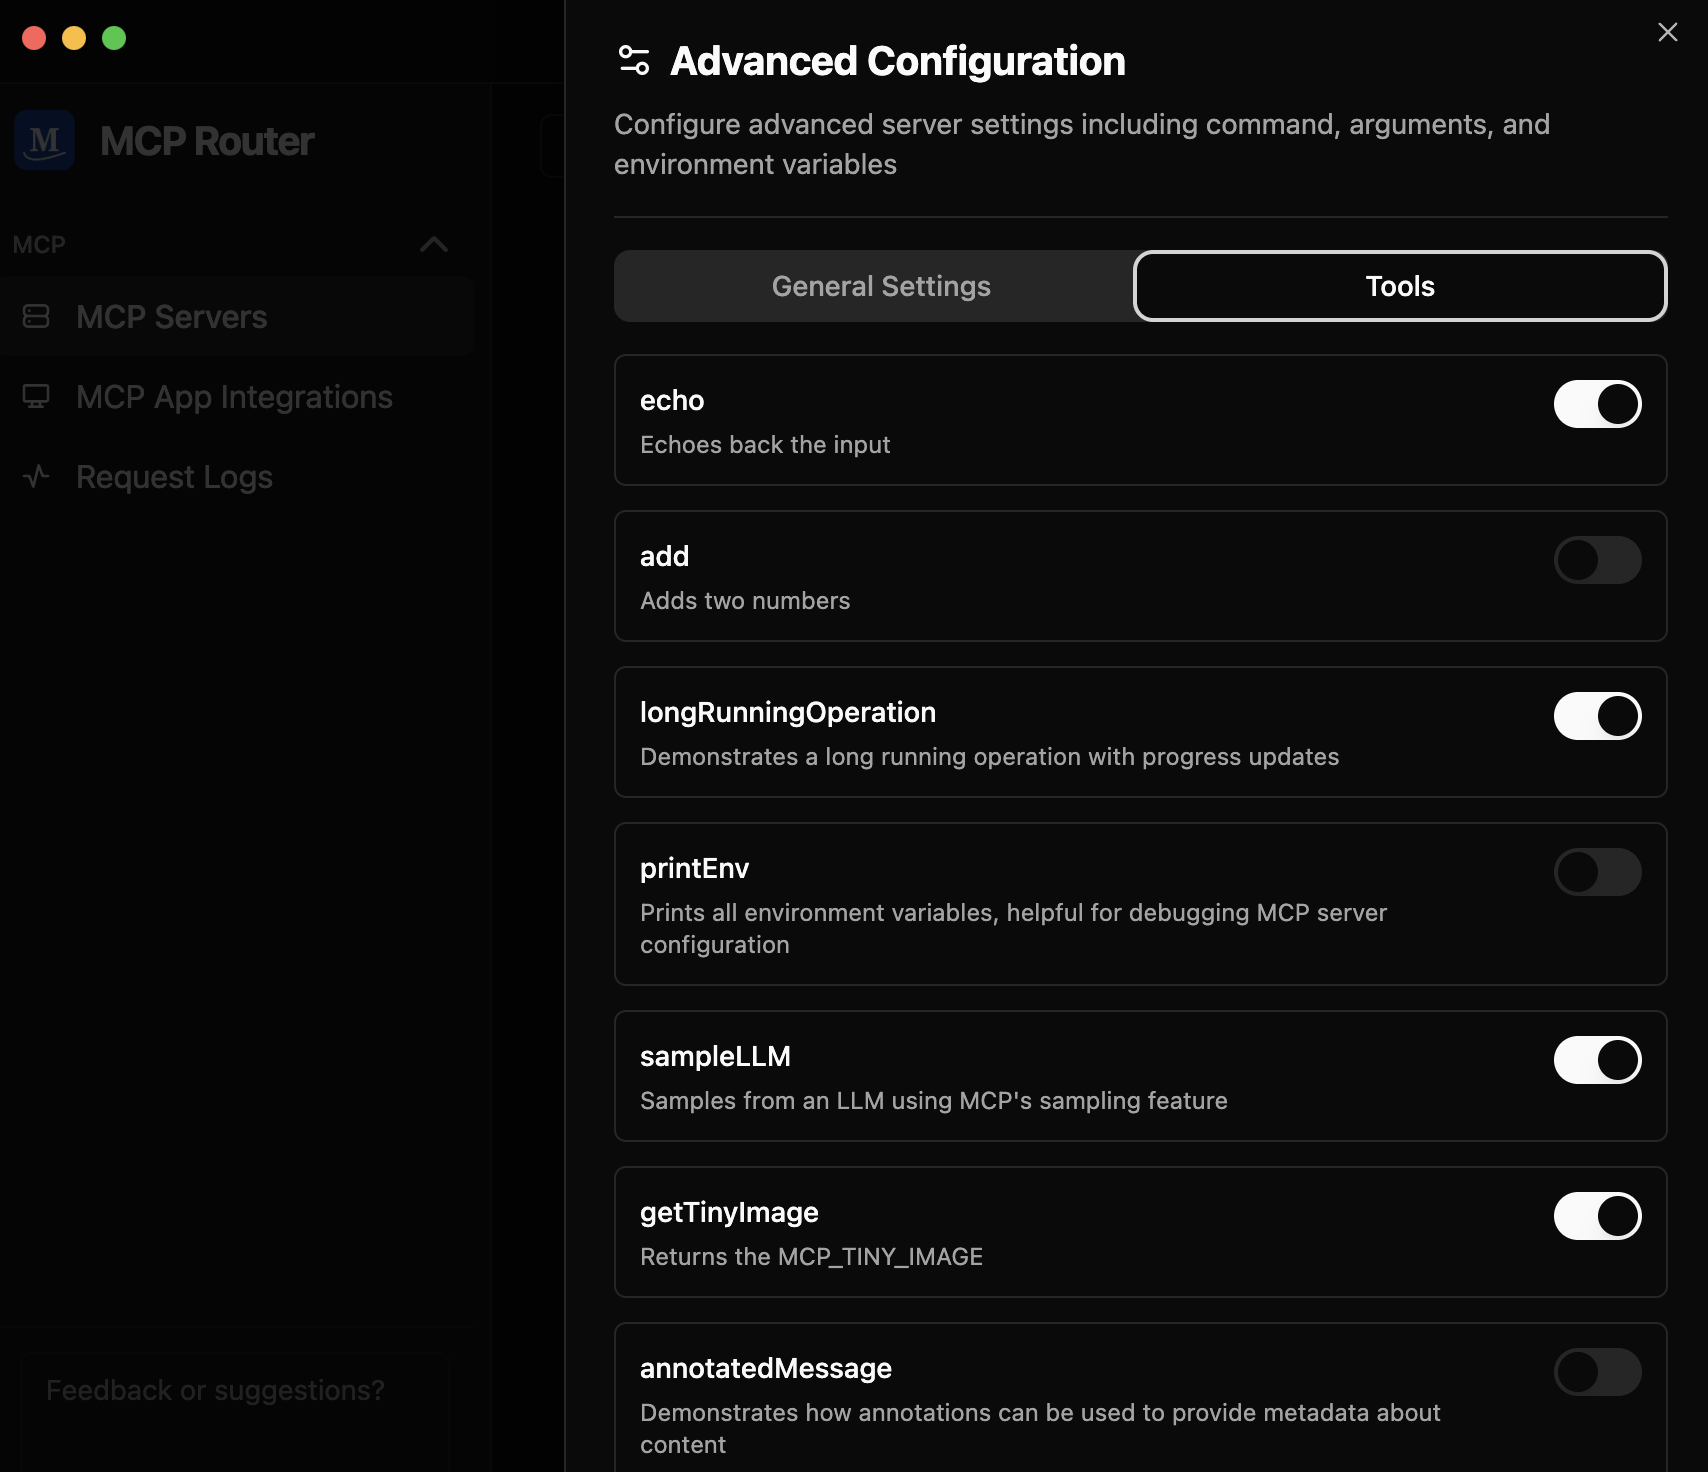Turn off the longRunningOperation toggle
This screenshot has height=1472, width=1708.
tap(1597, 716)
